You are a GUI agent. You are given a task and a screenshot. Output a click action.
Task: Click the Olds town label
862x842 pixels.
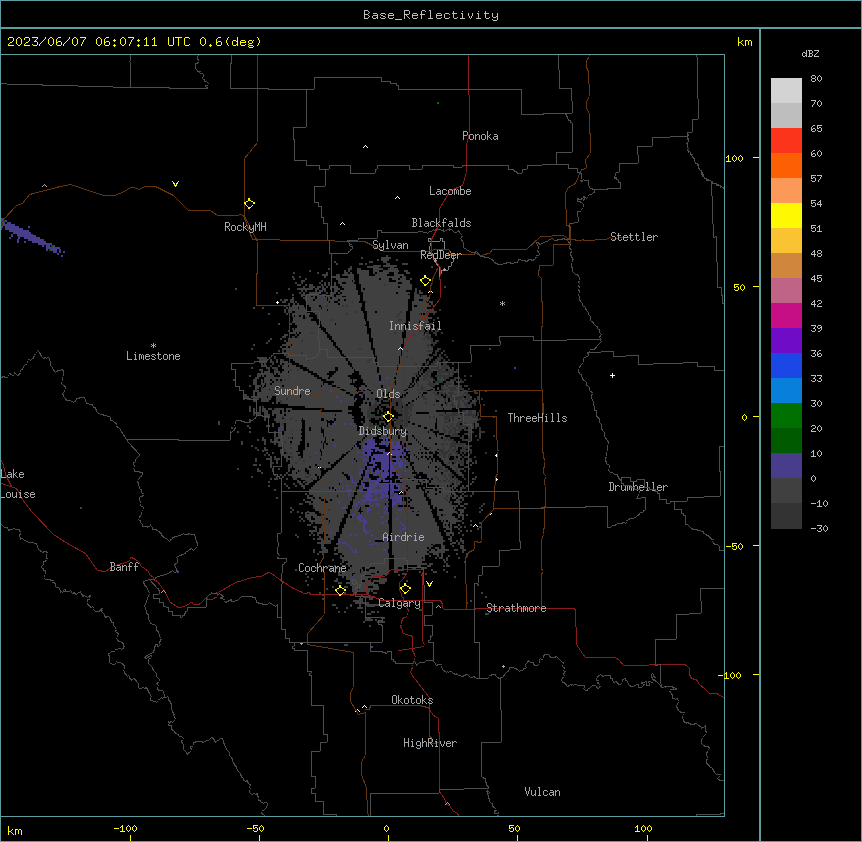coord(388,394)
